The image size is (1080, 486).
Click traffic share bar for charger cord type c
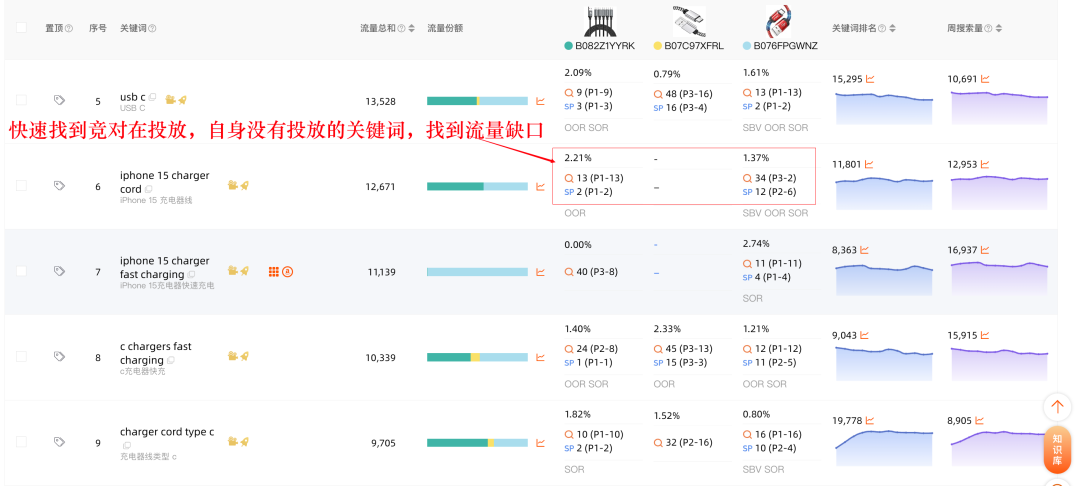click(477, 443)
